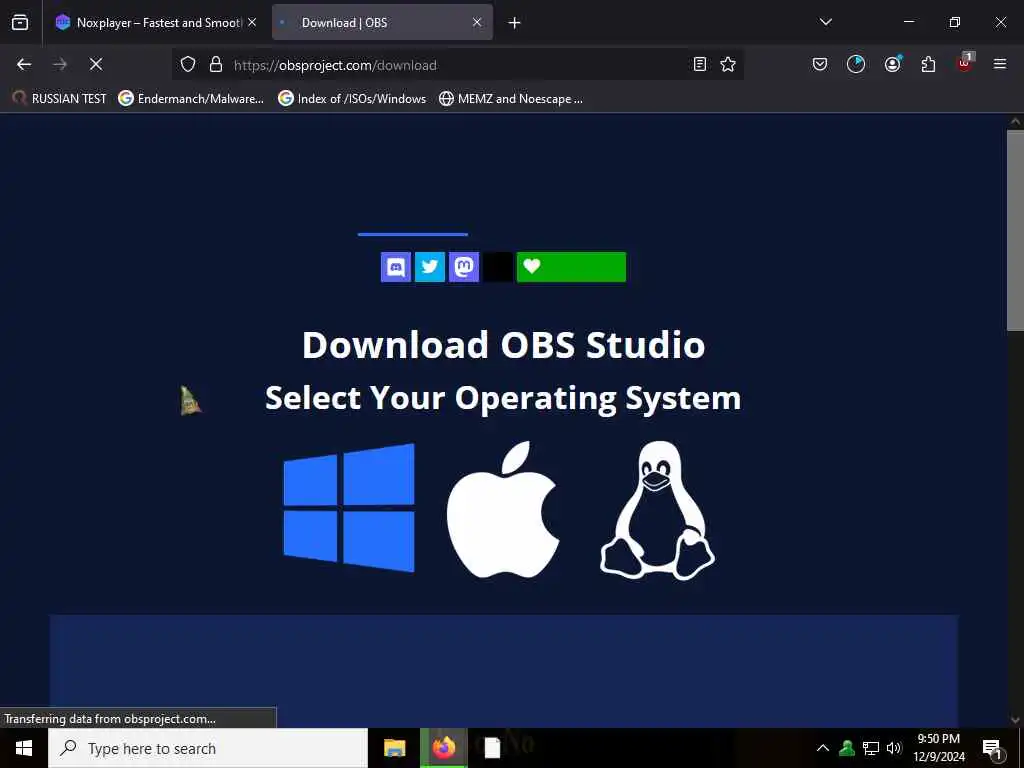Open the Index of /ISOs/Windows bookmark

click(x=352, y=99)
